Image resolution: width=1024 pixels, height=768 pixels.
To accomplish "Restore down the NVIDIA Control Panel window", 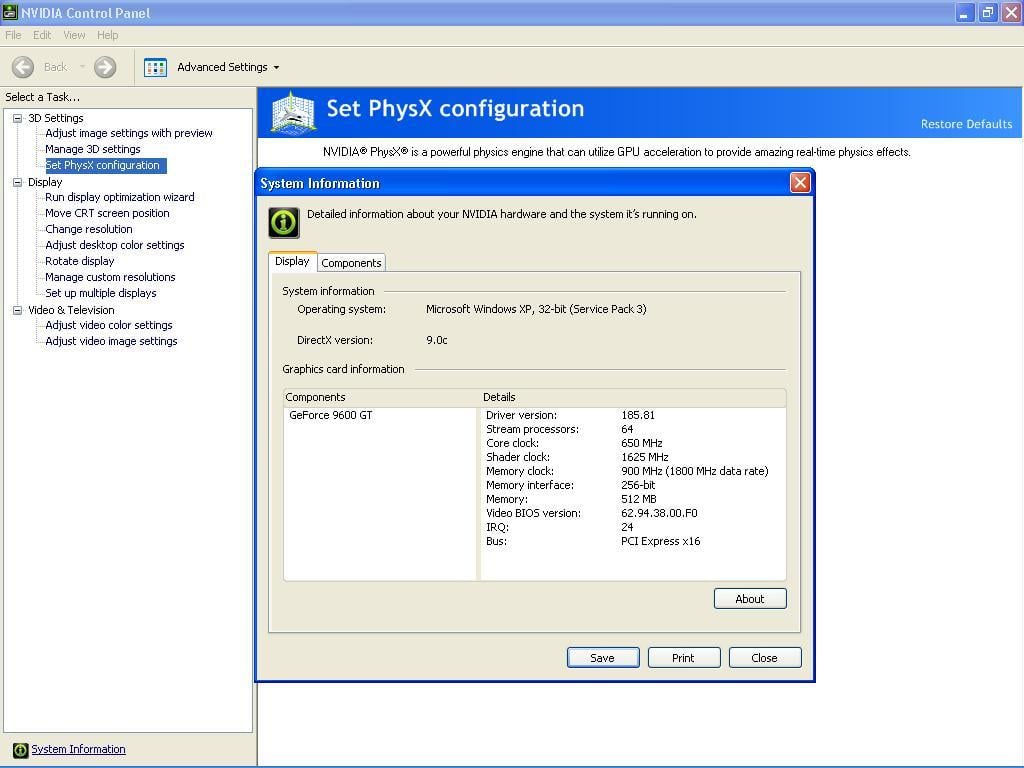I will point(987,13).
